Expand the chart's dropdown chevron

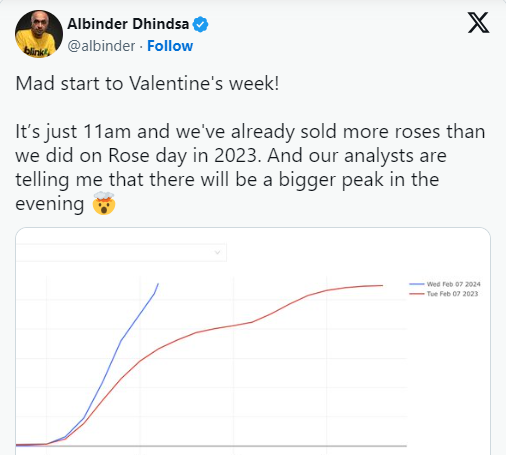pyautogui.click(x=217, y=252)
